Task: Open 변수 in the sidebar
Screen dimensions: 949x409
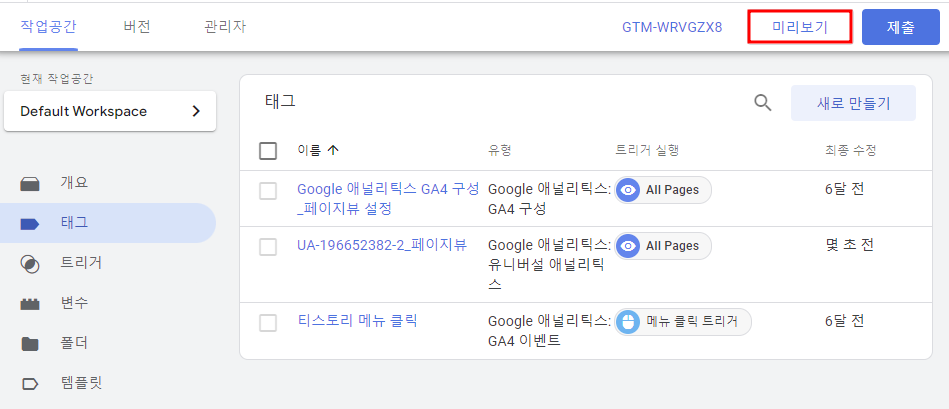Action: [74, 303]
